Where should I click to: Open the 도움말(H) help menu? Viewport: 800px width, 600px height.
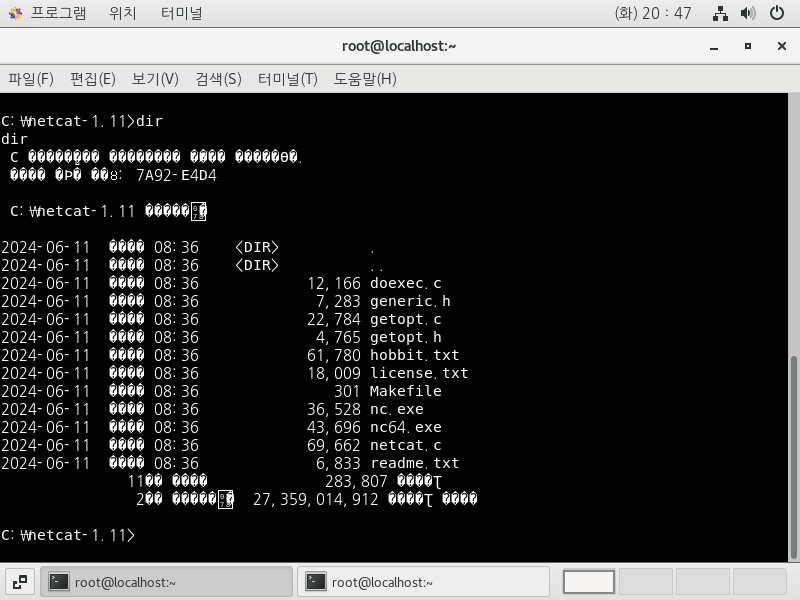(365, 79)
